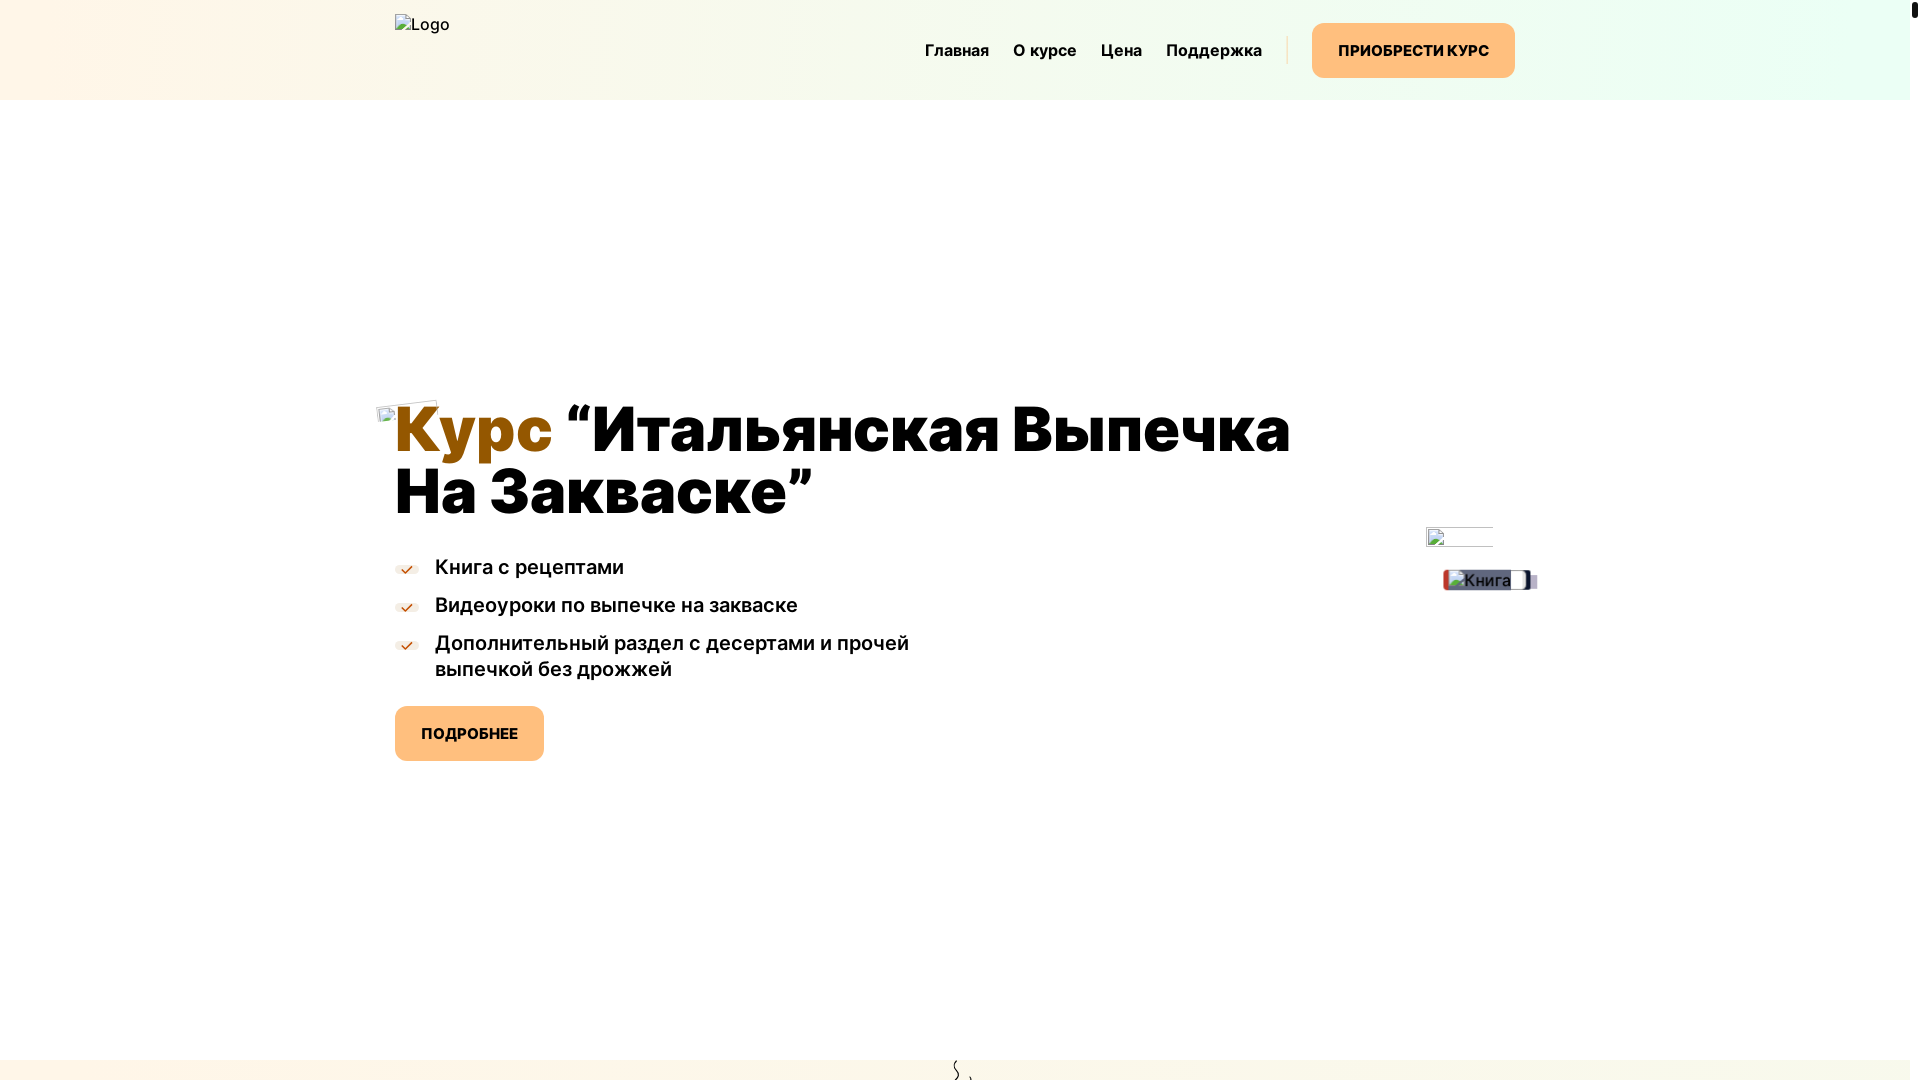
Task: Open the Поддержка navigation link
Action: (x=1213, y=50)
